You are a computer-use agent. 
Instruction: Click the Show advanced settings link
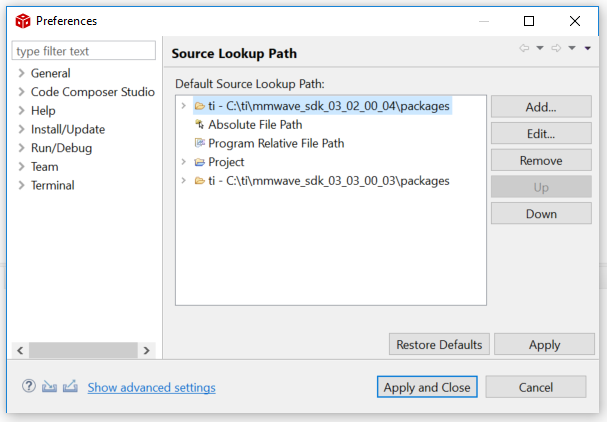pos(151,387)
